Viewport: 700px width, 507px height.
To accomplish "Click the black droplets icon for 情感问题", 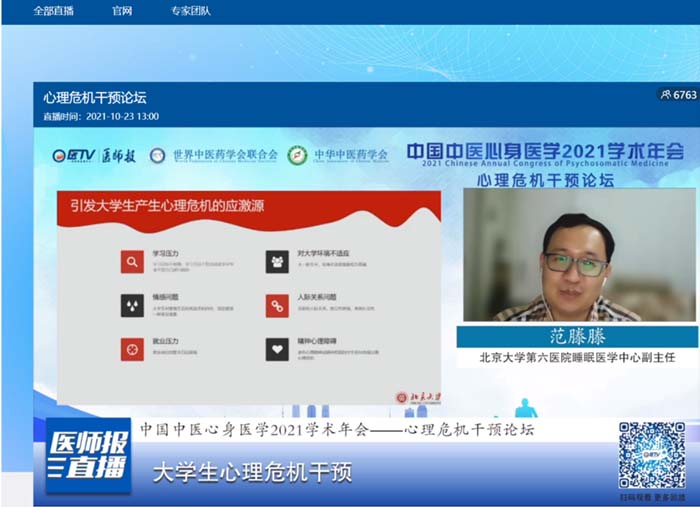I will 132,306.
